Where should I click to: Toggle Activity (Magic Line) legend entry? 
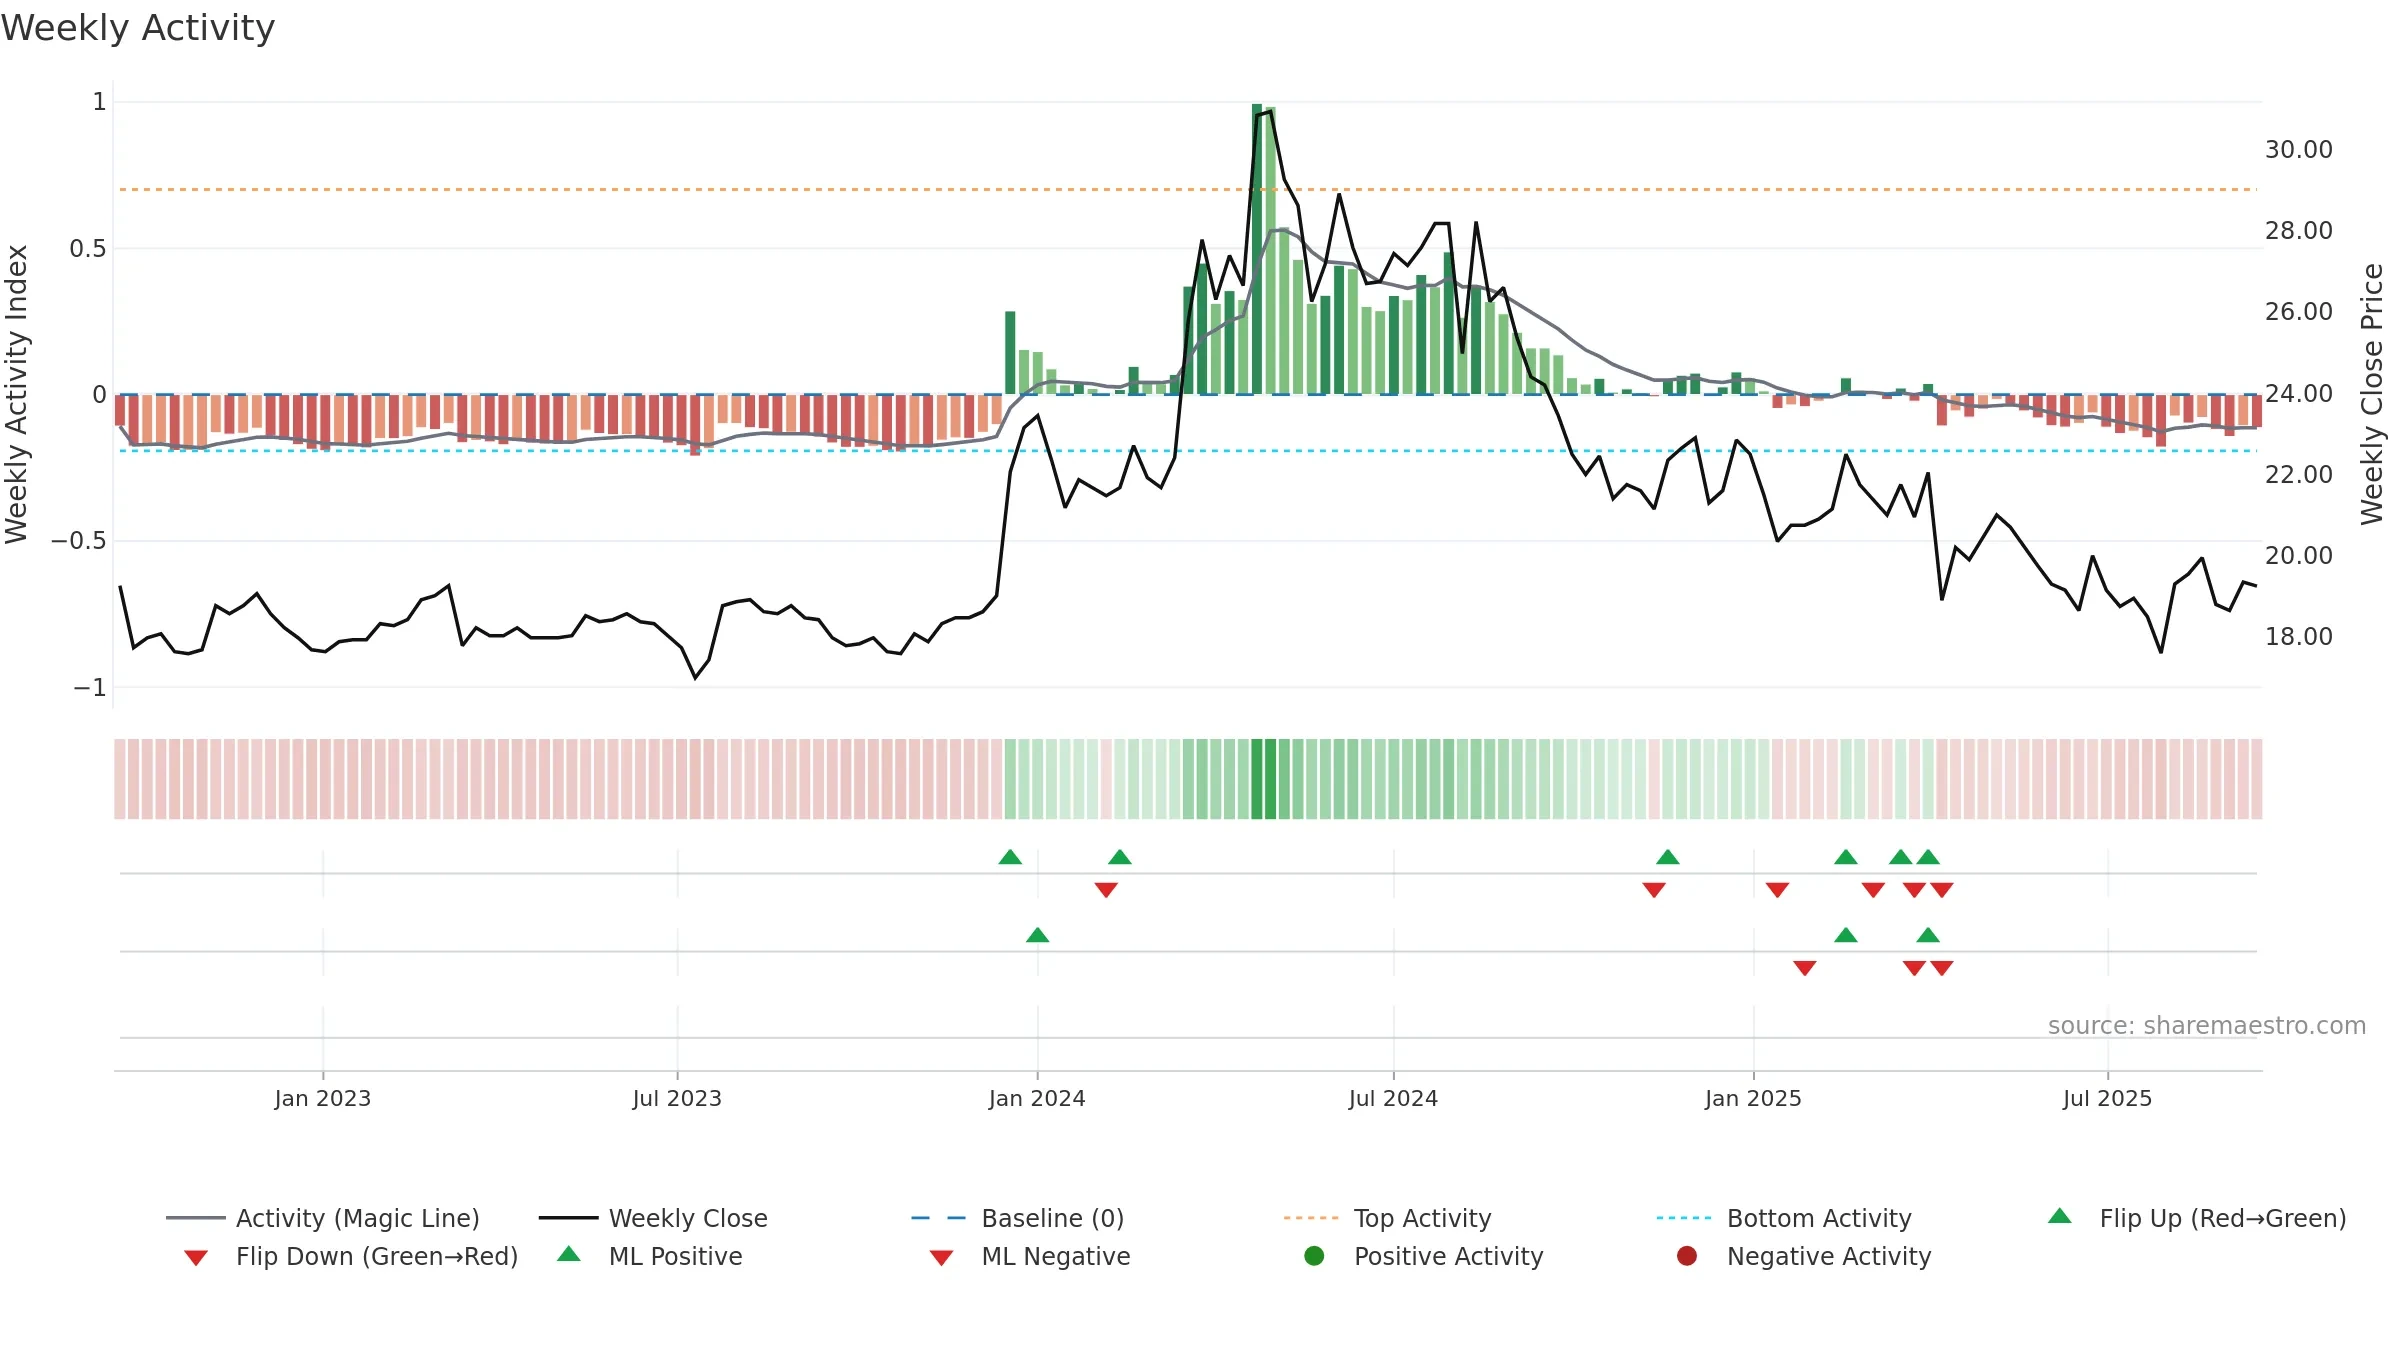(x=323, y=1218)
